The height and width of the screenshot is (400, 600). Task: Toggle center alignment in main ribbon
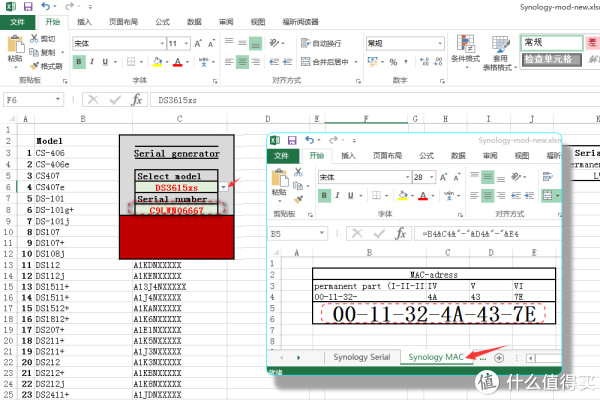pos(242,62)
